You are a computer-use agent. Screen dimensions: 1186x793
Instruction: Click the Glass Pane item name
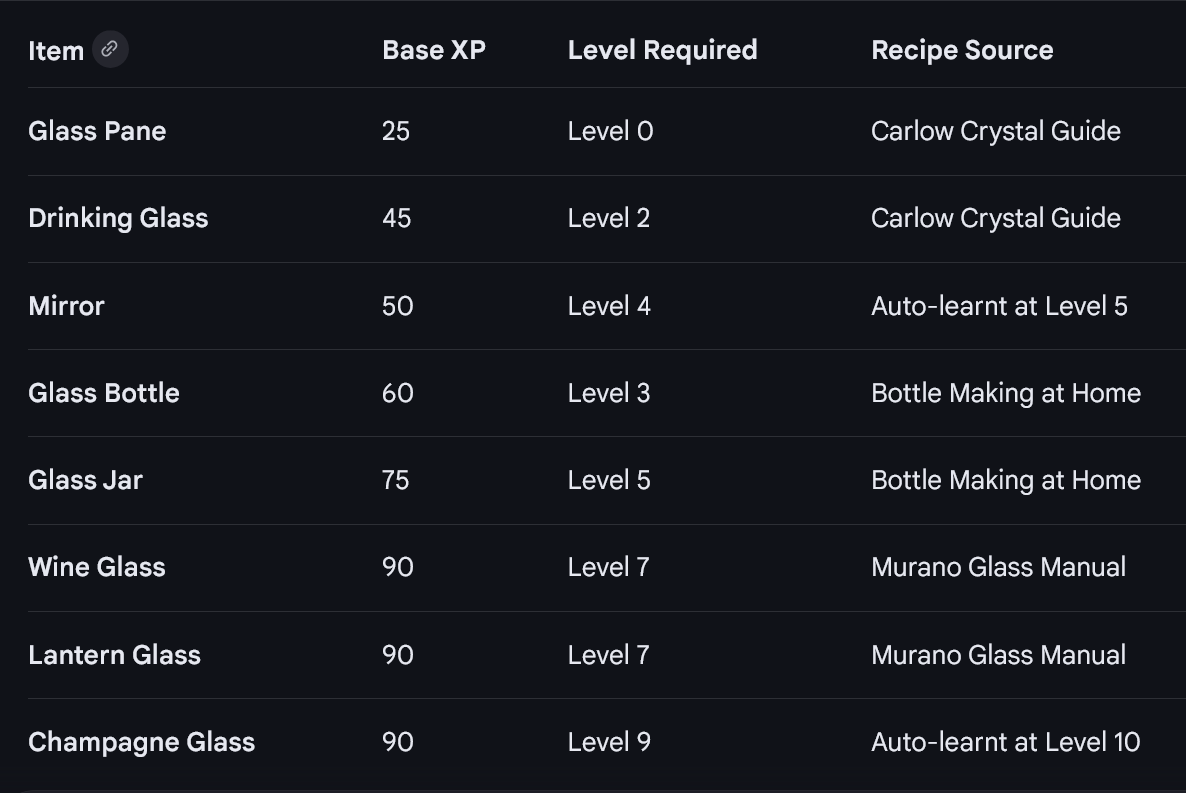coord(97,131)
